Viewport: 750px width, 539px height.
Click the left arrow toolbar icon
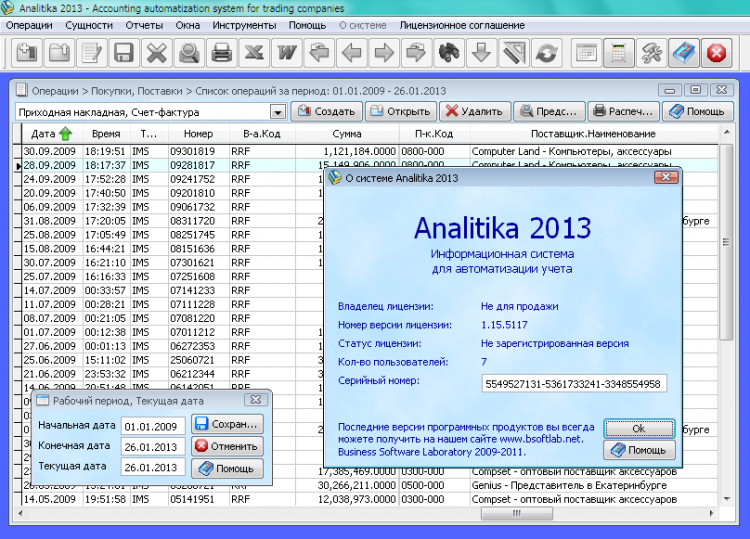click(x=352, y=53)
